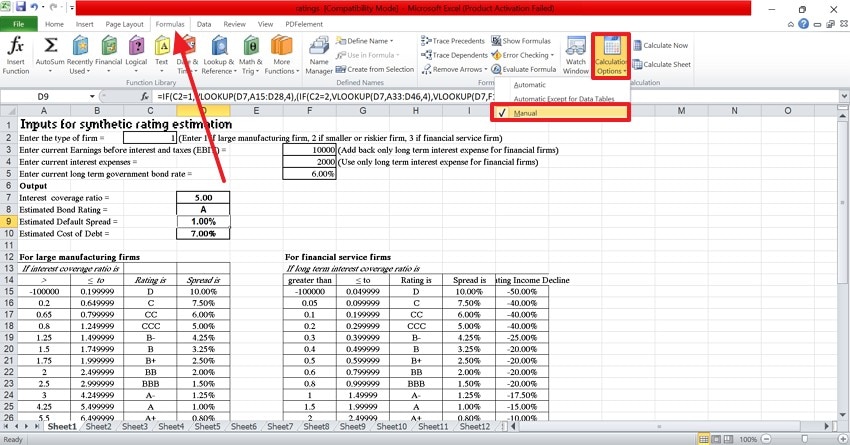Open Lookup & Reference functions

click(x=219, y=55)
